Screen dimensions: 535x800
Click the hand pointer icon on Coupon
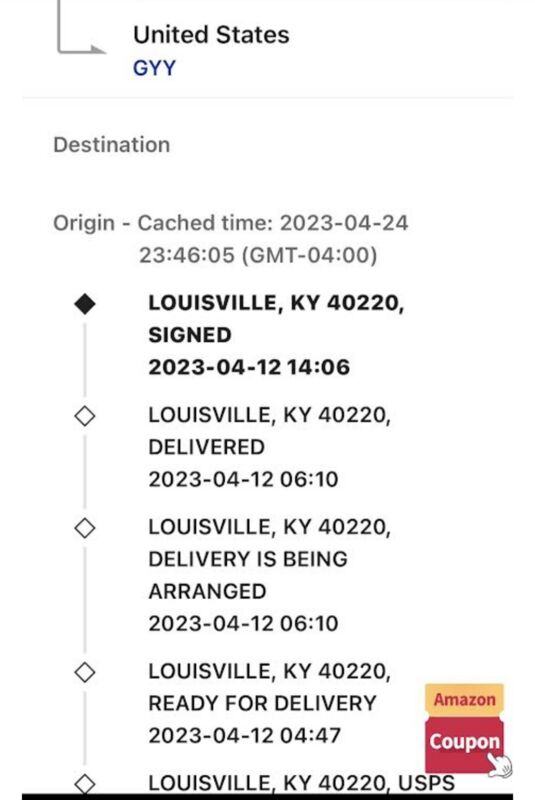(499, 765)
